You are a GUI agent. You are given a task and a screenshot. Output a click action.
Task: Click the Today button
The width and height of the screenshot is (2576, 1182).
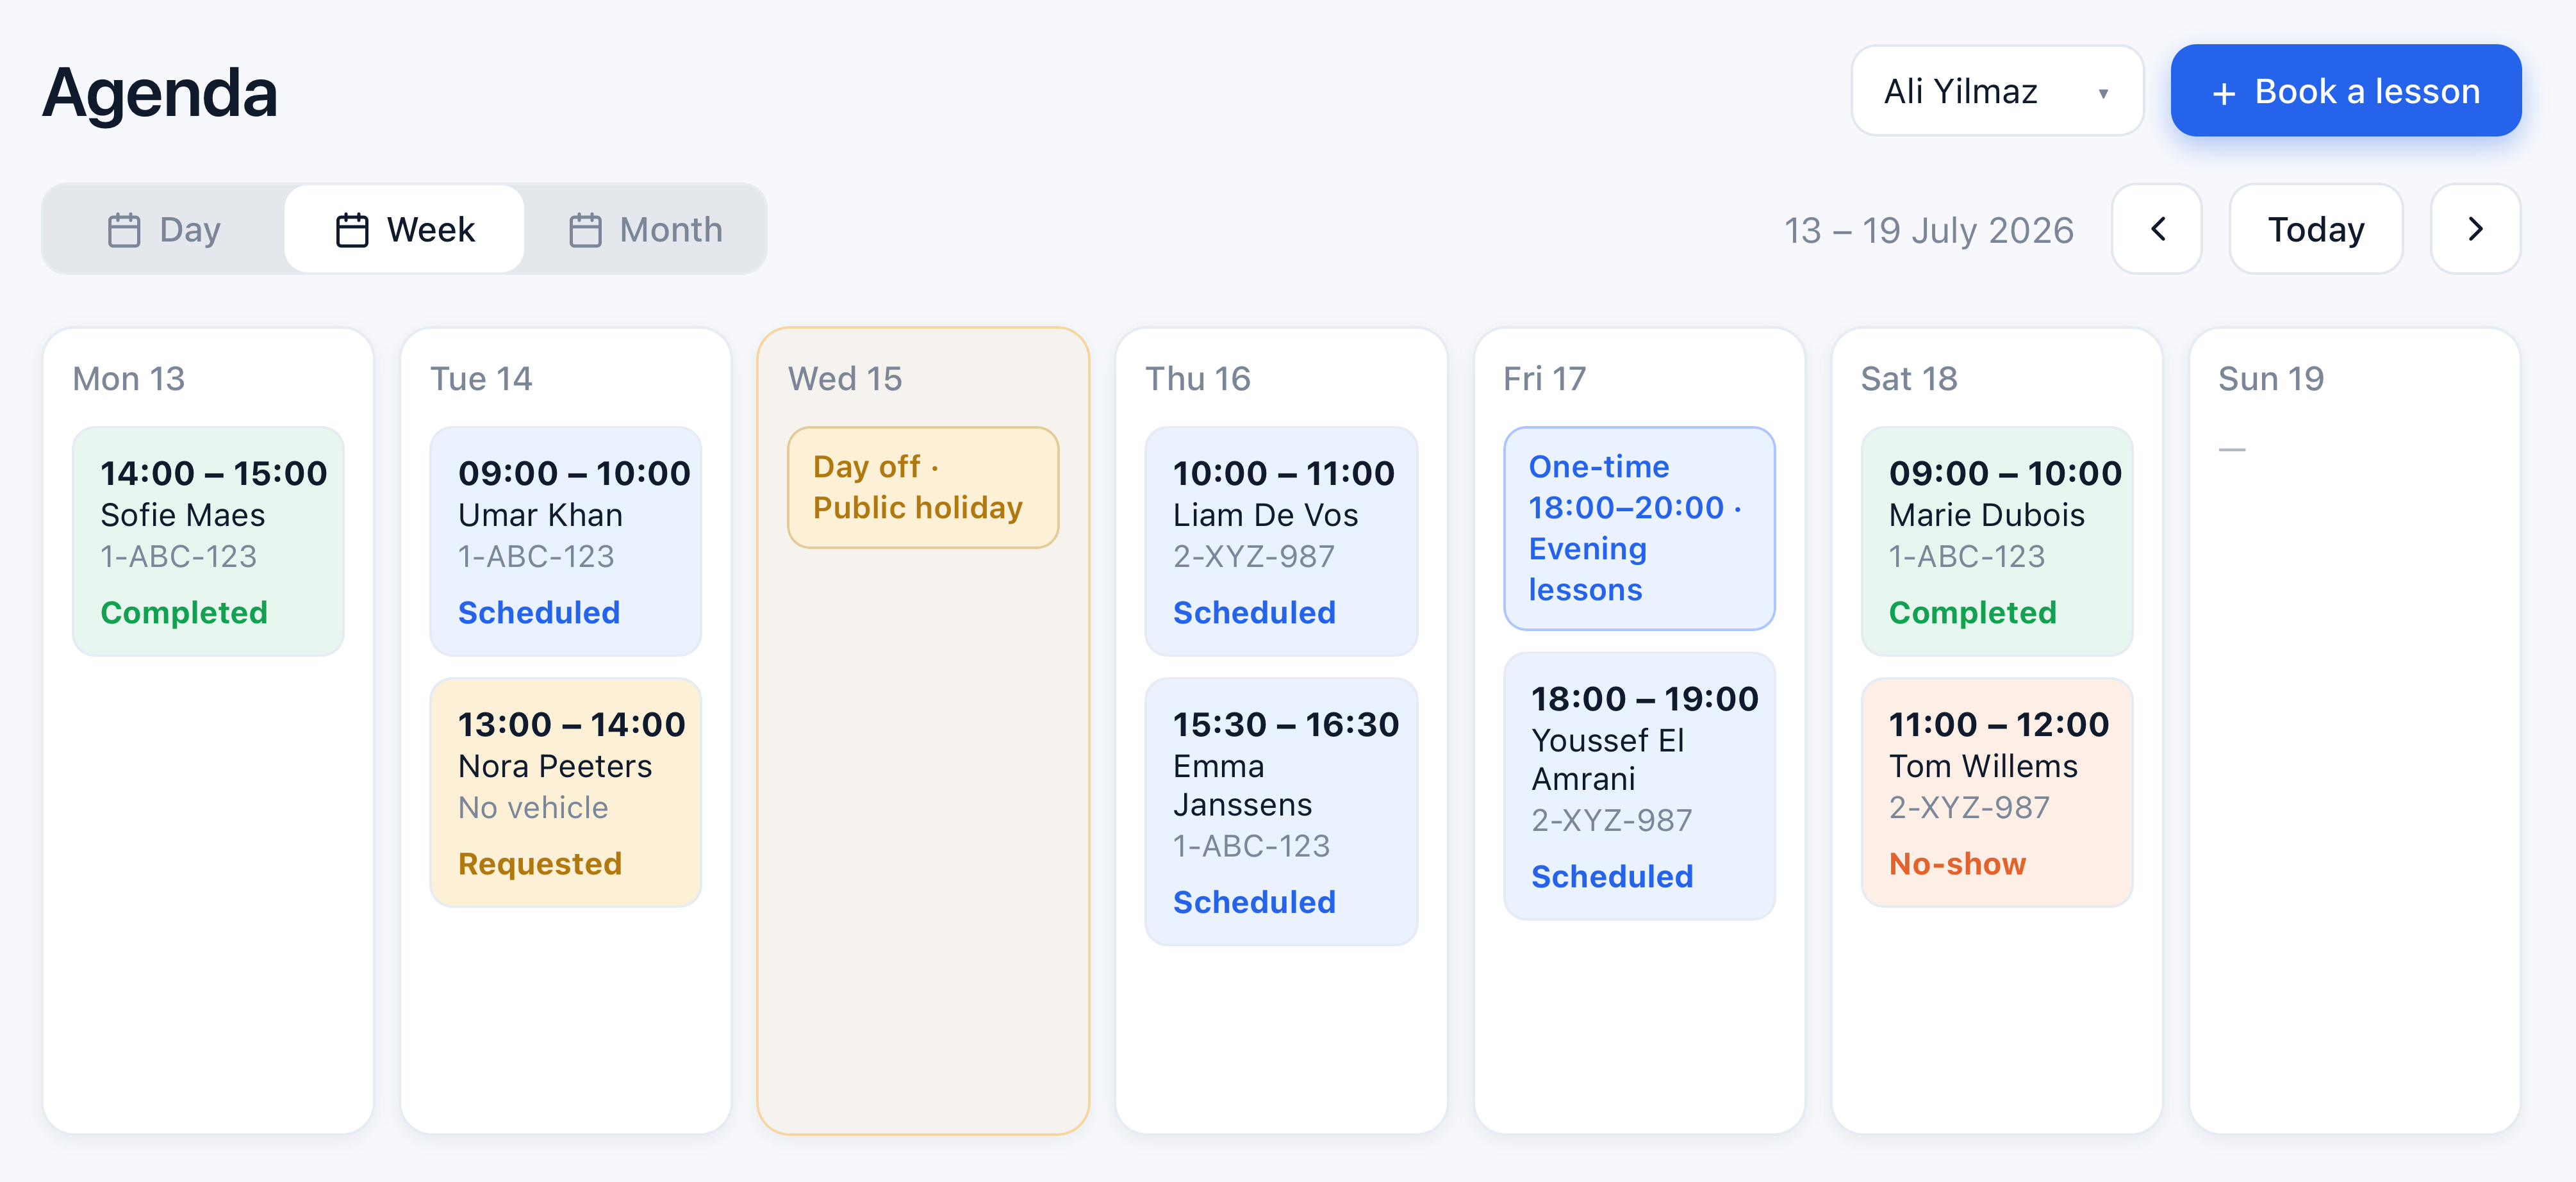pyautogui.click(x=2316, y=229)
